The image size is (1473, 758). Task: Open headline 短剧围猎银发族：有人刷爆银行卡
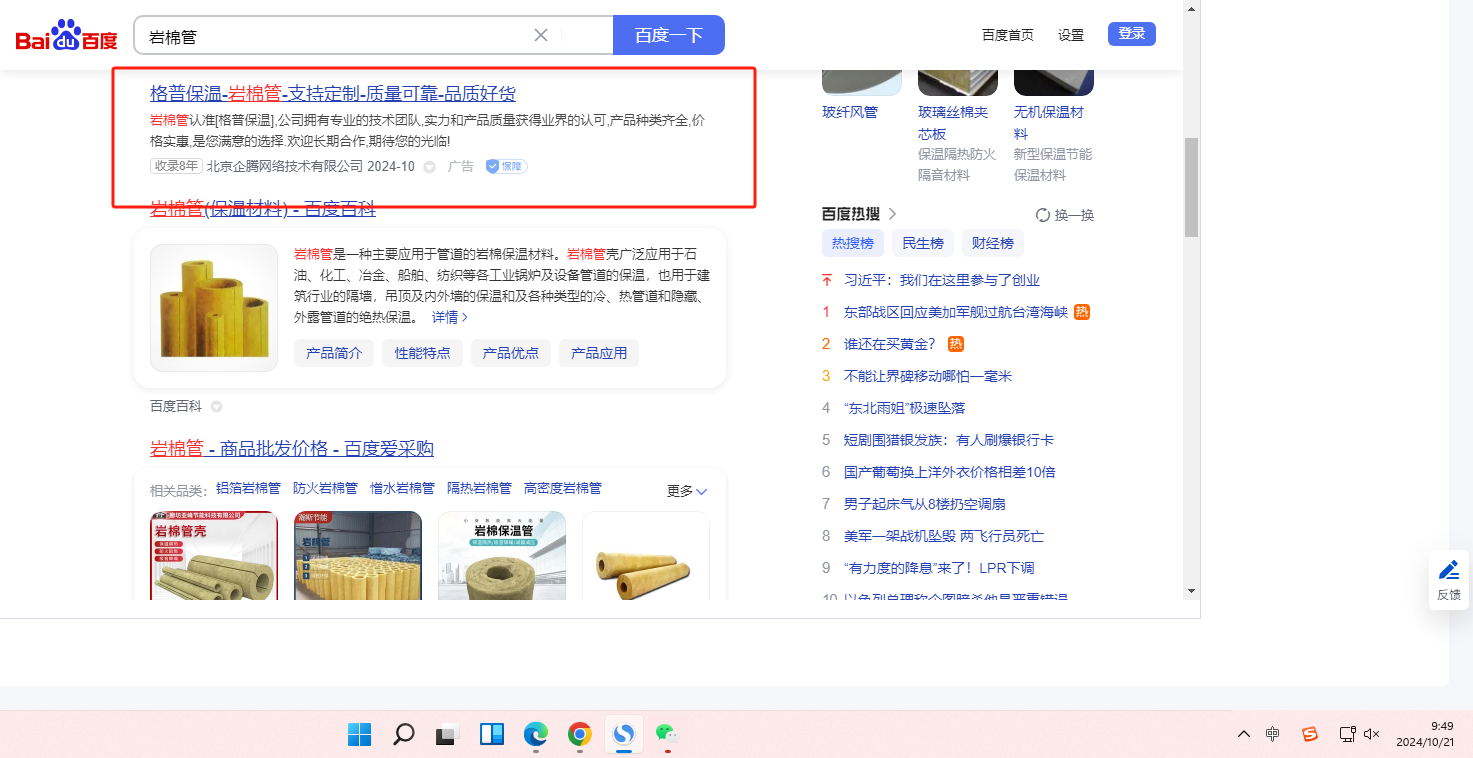pyautogui.click(x=949, y=440)
